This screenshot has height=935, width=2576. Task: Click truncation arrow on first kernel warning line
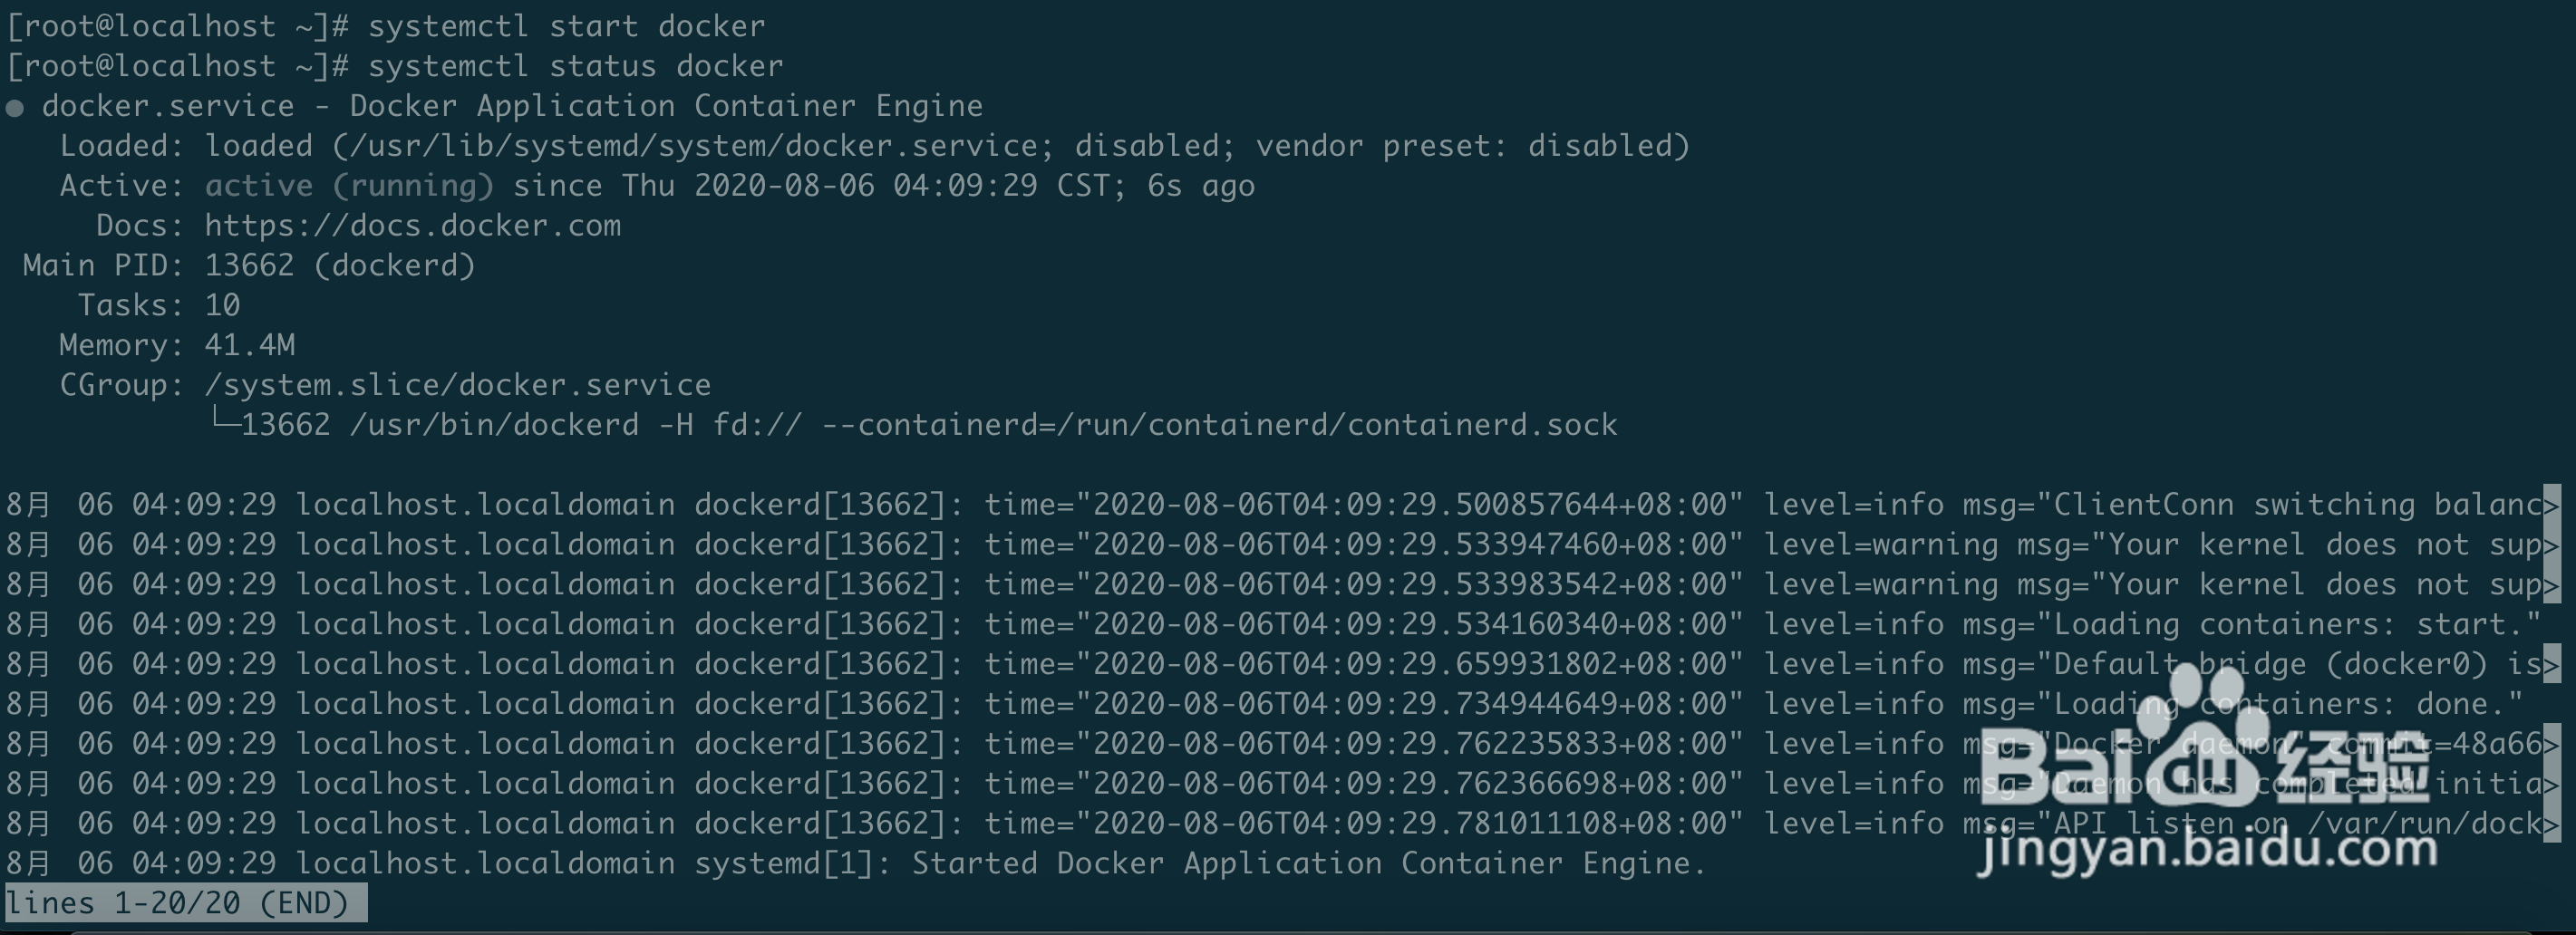coord(2552,544)
